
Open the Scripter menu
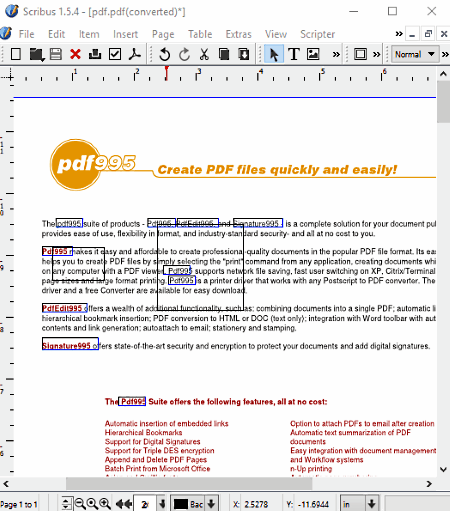coord(317,34)
